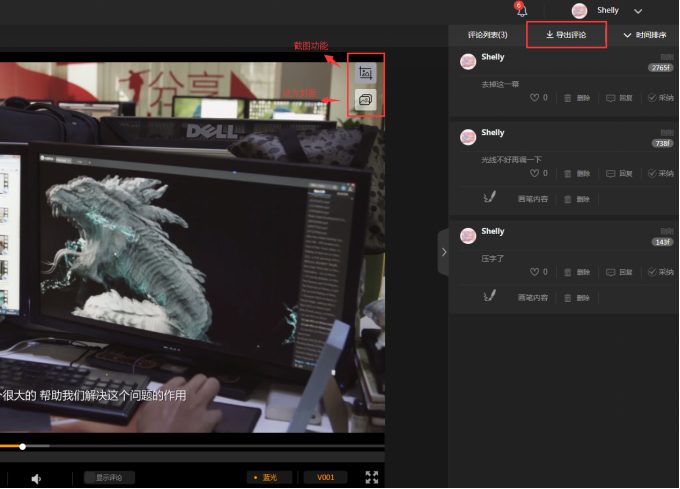The height and width of the screenshot is (489, 680).
Task: Toggle 采纳 on the 738f comment
Action: 660,174
